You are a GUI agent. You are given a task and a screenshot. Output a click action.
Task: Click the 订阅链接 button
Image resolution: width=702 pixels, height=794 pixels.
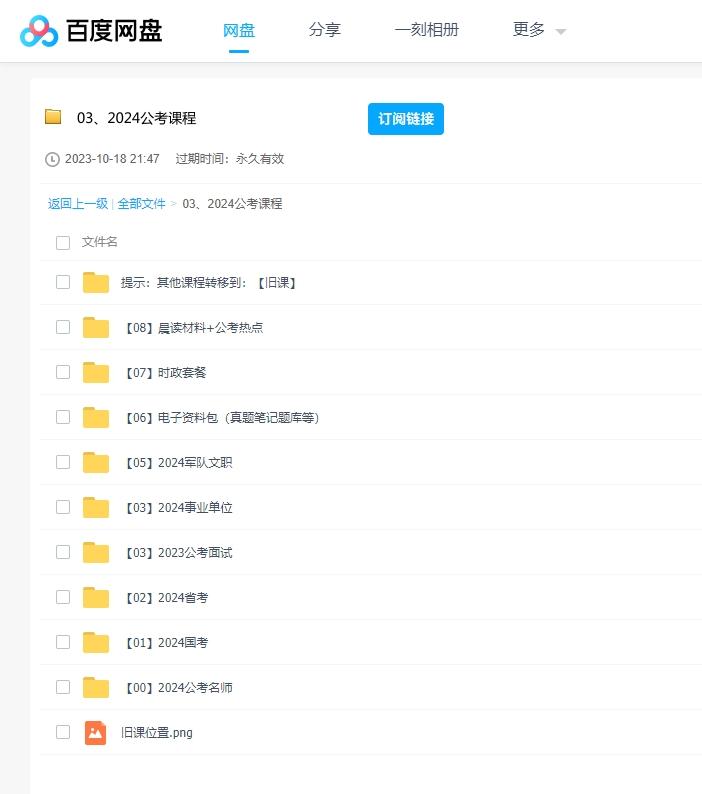(406, 119)
